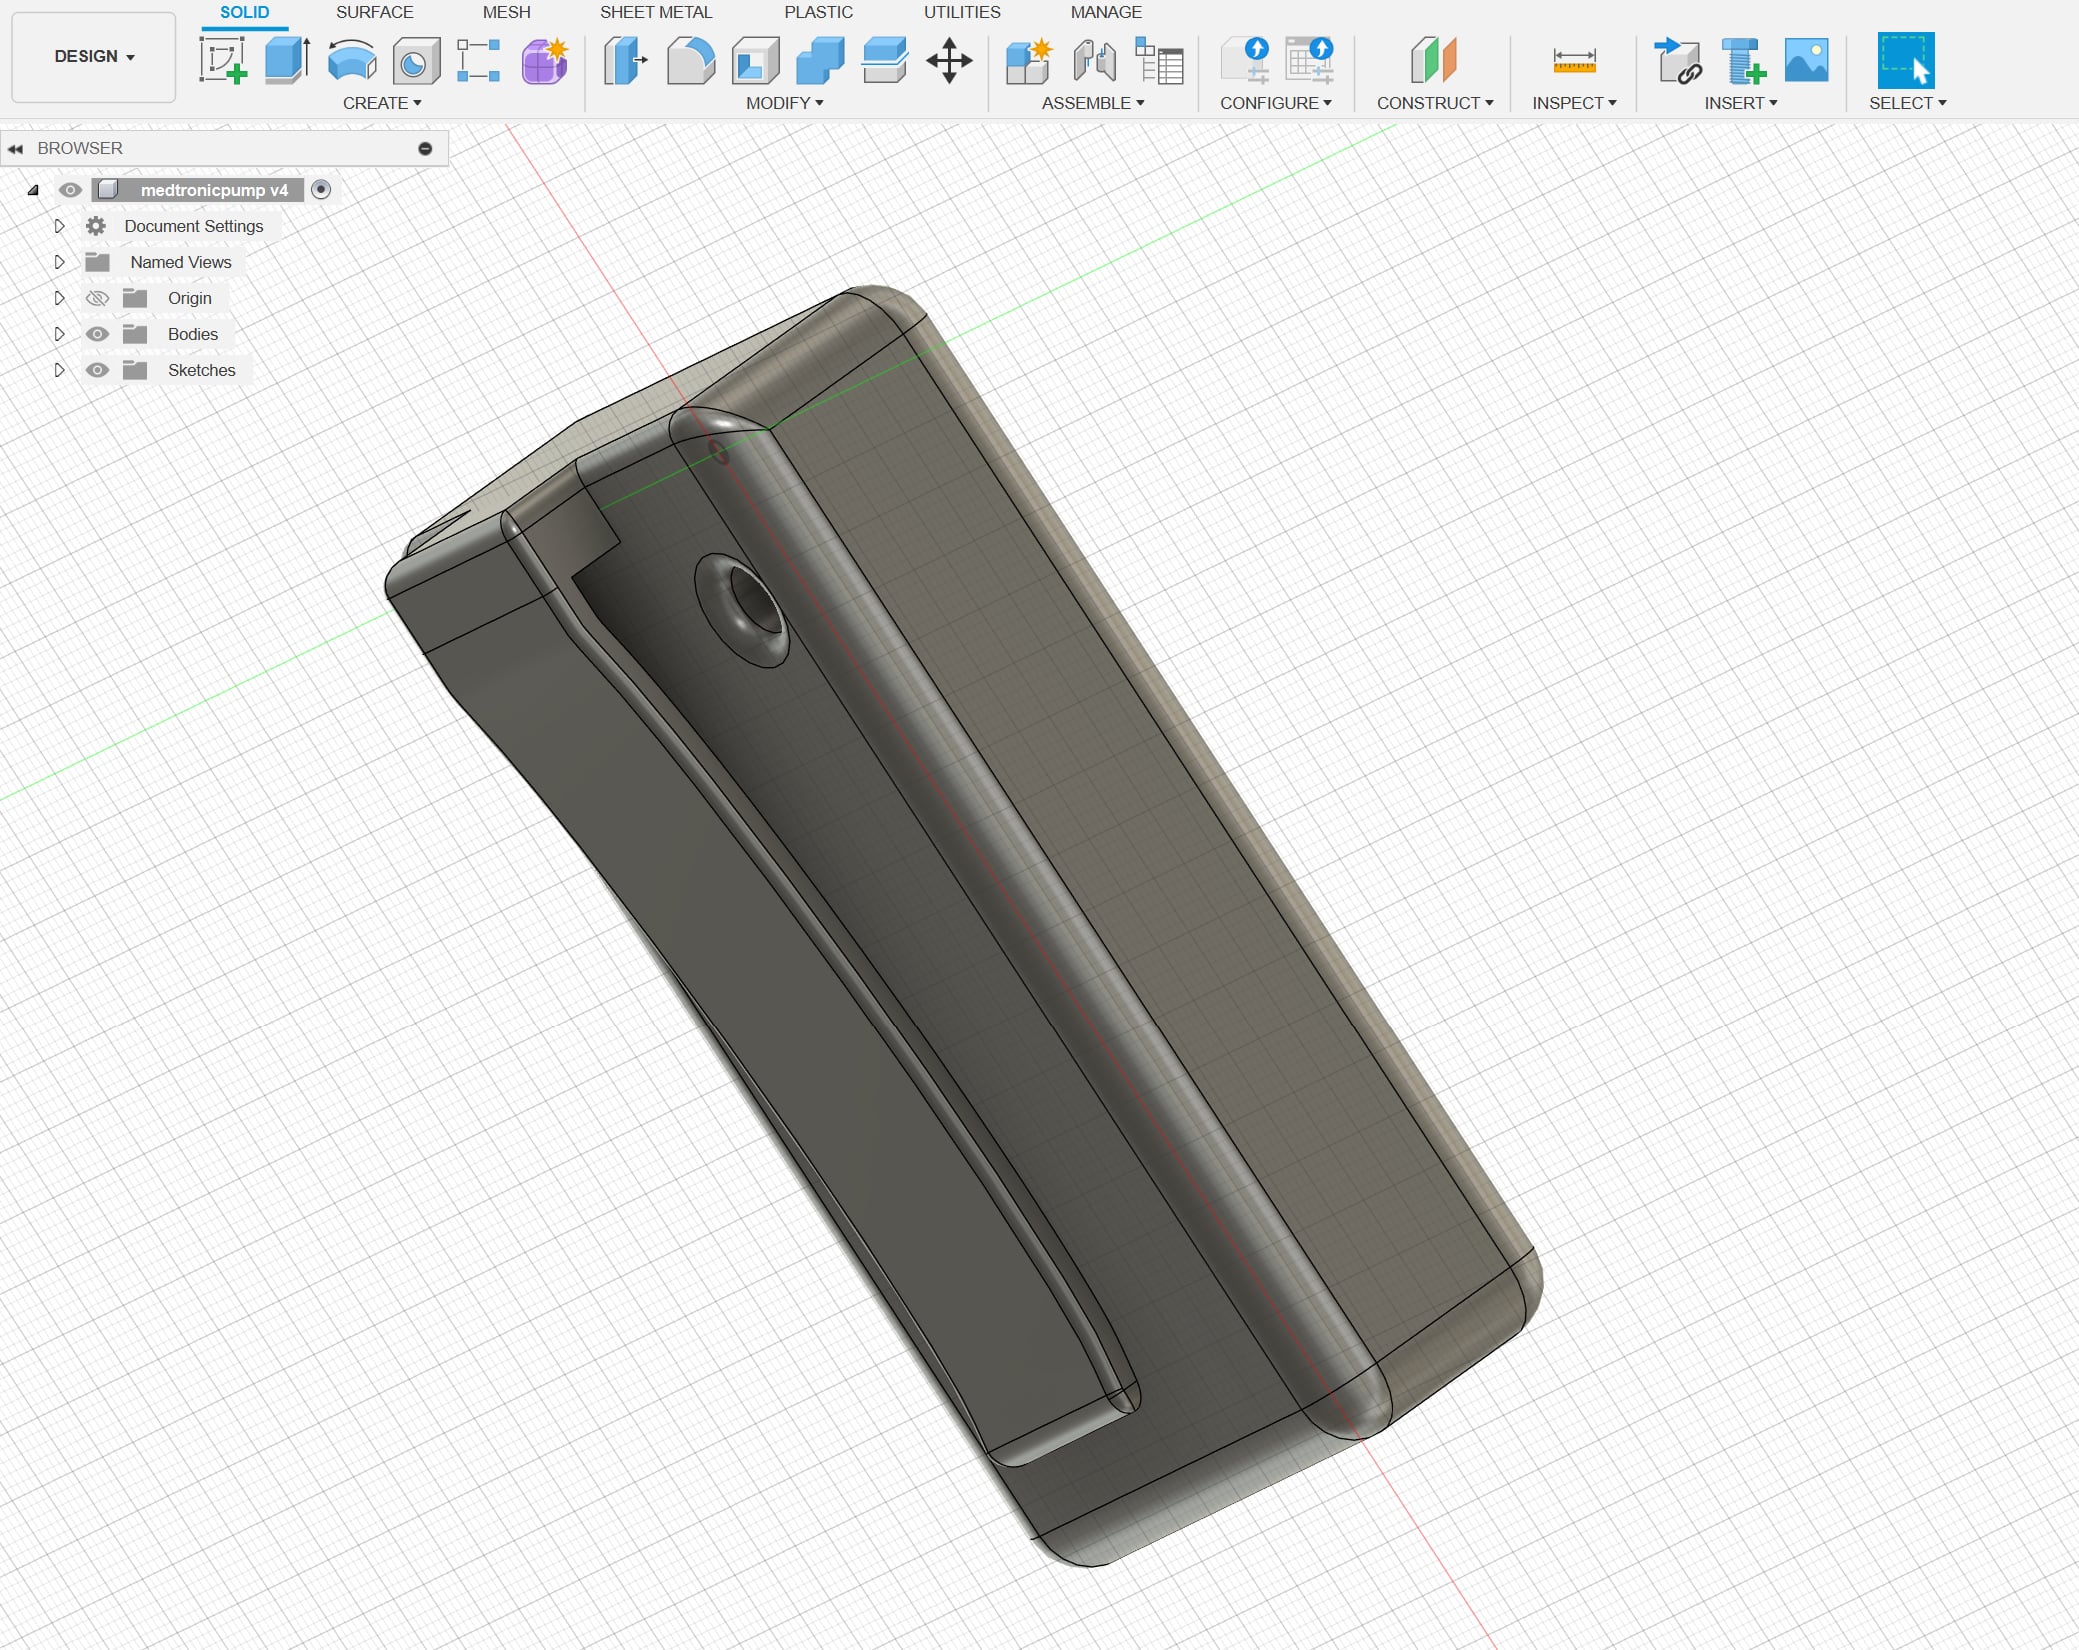Open the CONFIGURE dropdown menu
The height and width of the screenshot is (1650, 2079).
(x=1276, y=103)
